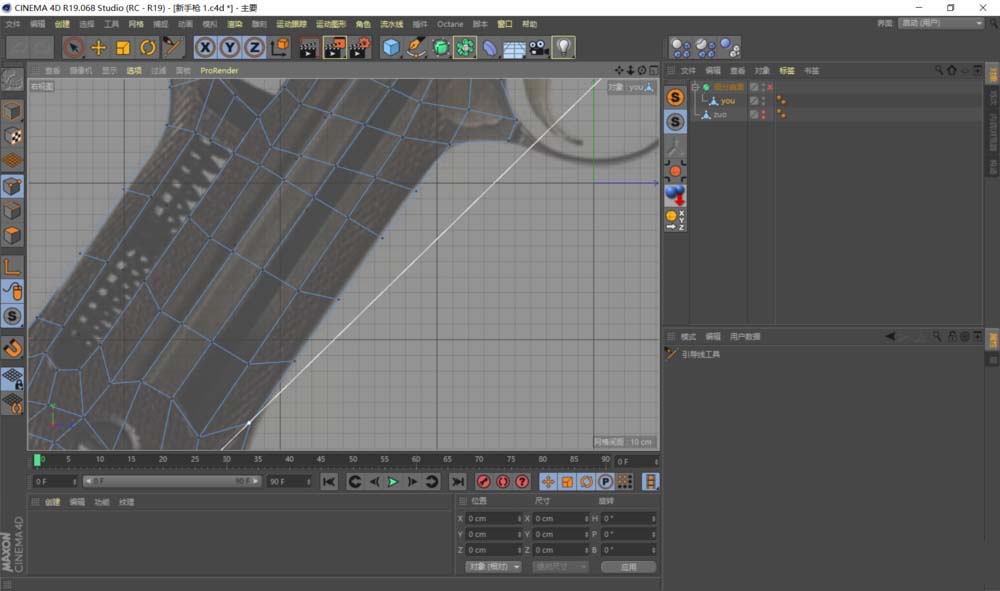This screenshot has width=1000, height=591.
Task: Select the Move tool in the toolbar
Action: [x=98, y=47]
